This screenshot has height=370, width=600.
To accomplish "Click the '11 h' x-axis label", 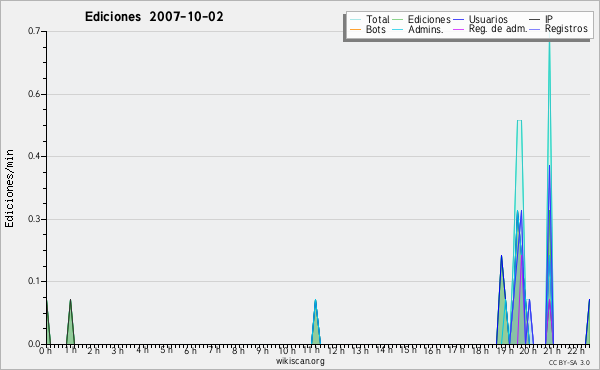I will [x=311, y=350].
